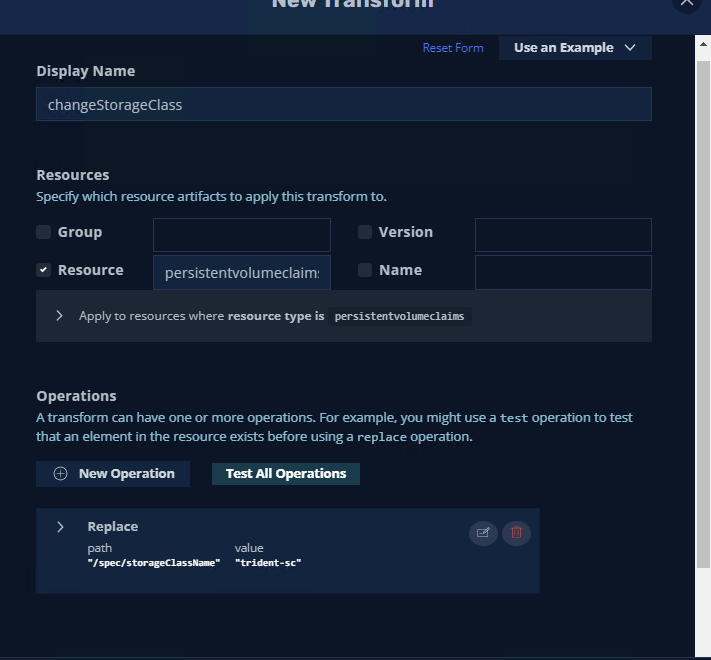Close the New Transform dialog
This screenshot has height=660, width=711.
686,3
